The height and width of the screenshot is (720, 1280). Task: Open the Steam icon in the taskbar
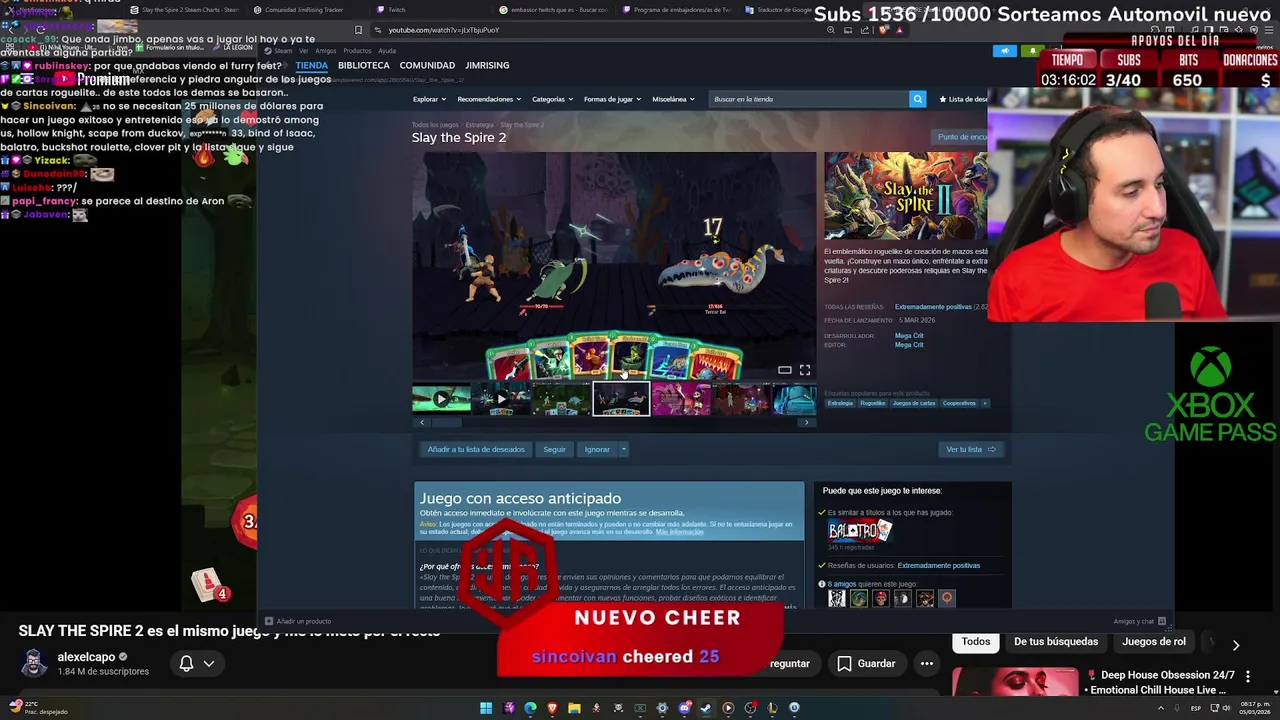pyautogui.click(x=706, y=708)
